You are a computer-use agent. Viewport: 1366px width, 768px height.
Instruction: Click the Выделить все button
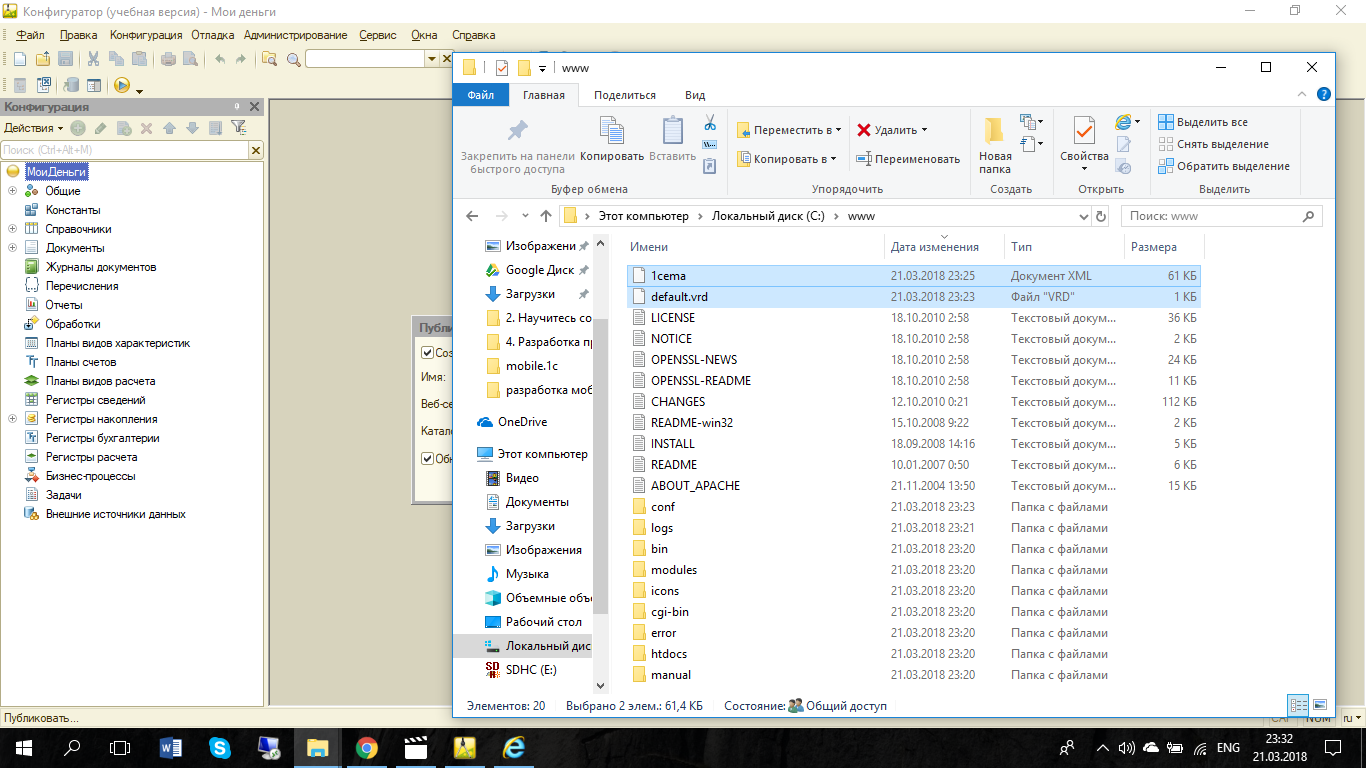1203,122
